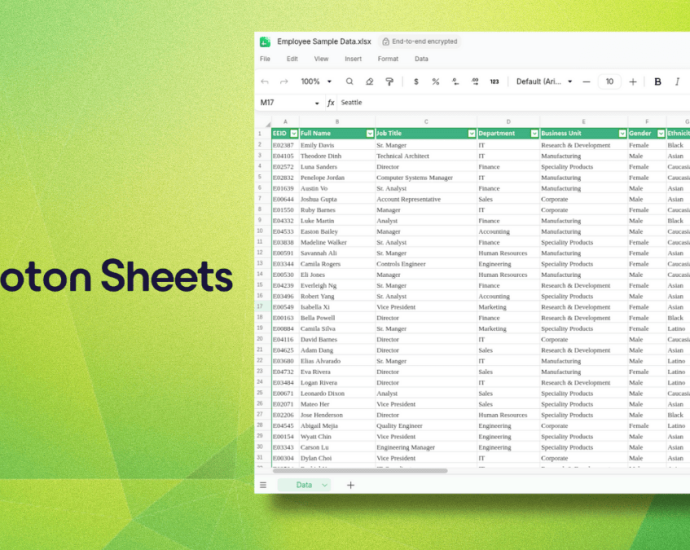Click the End-to-end encrypted lock badge
The image size is (690, 550).
pos(420,41)
